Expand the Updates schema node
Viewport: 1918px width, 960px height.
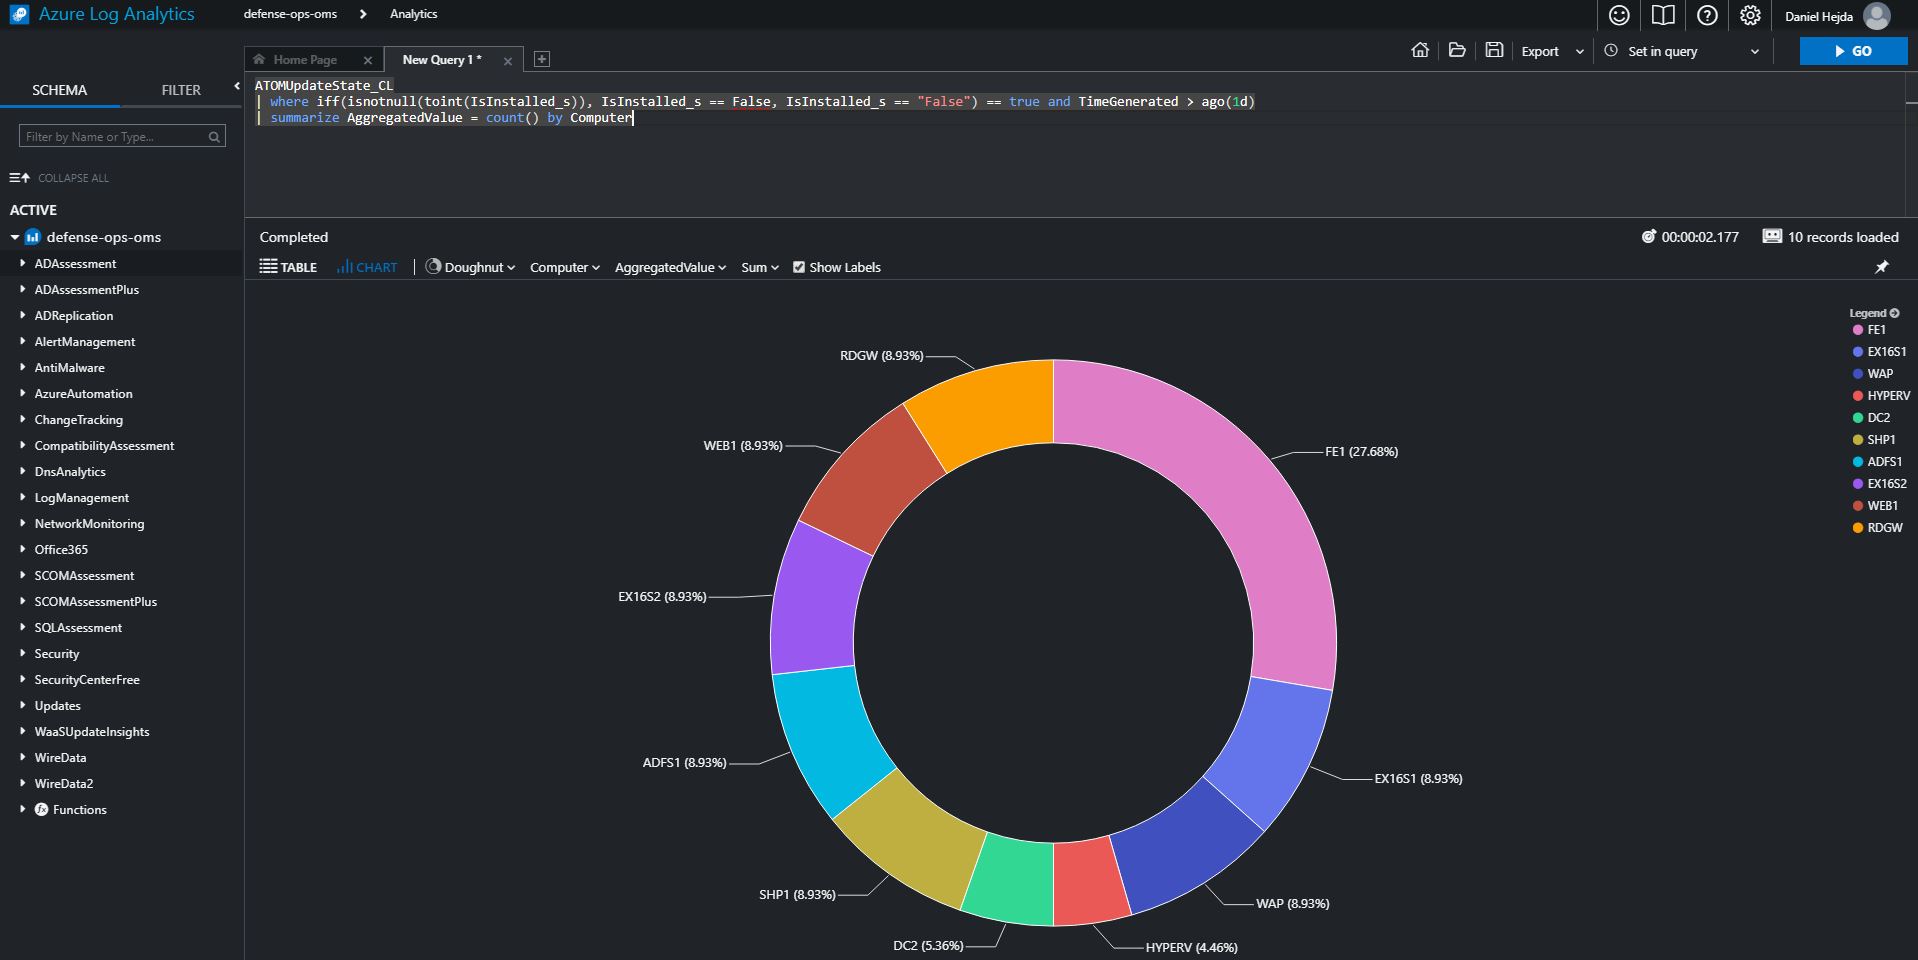coord(22,705)
